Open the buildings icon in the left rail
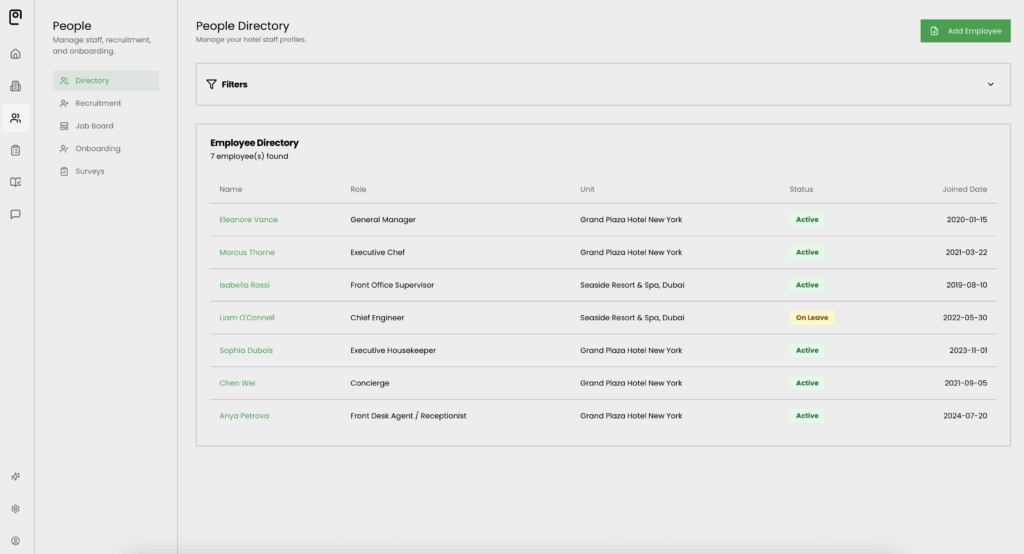Screen dimensions: 1024x554 point(15,86)
